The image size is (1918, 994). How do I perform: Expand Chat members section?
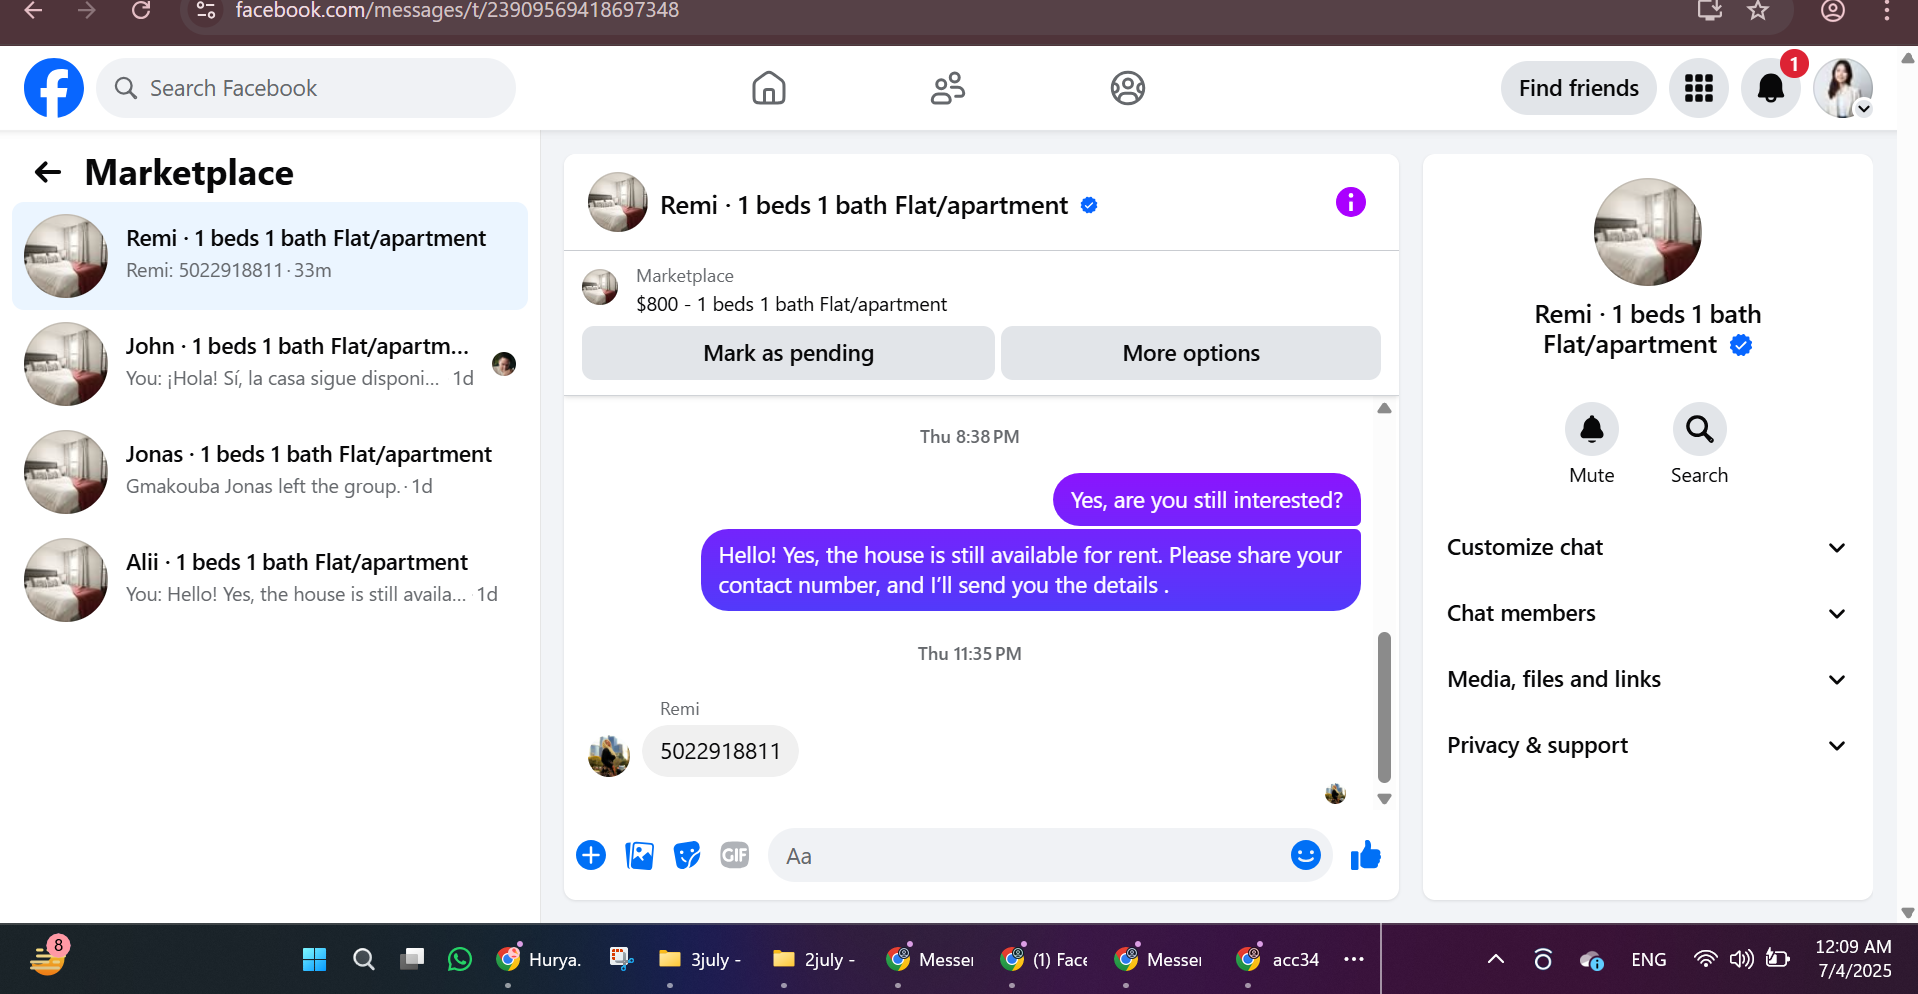coord(1647,613)
